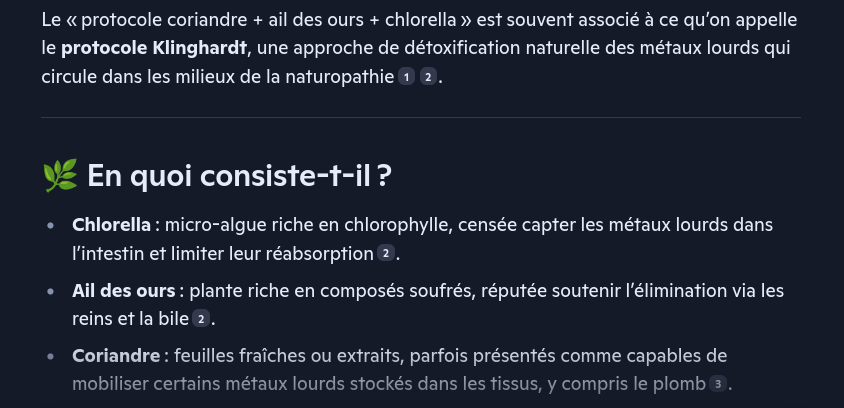844x408 pixels.
Task: Click the horizontal divider line below the intro
Action: 421,117
